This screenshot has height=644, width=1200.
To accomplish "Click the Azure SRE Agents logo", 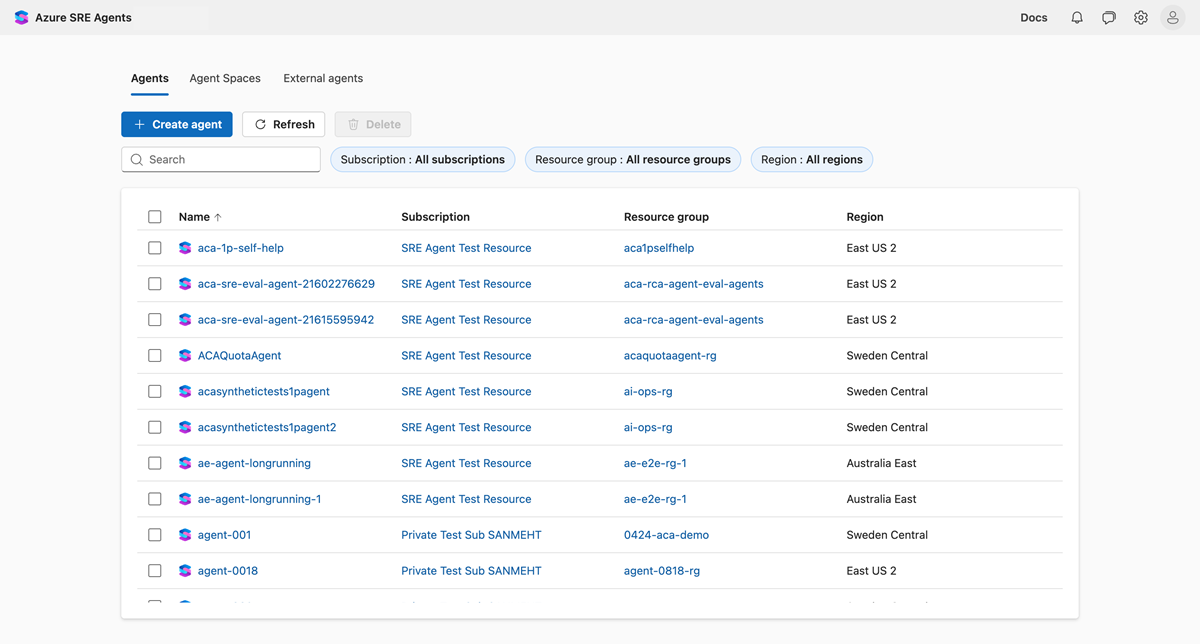I will pyautogui.click(x=20, y=17).
